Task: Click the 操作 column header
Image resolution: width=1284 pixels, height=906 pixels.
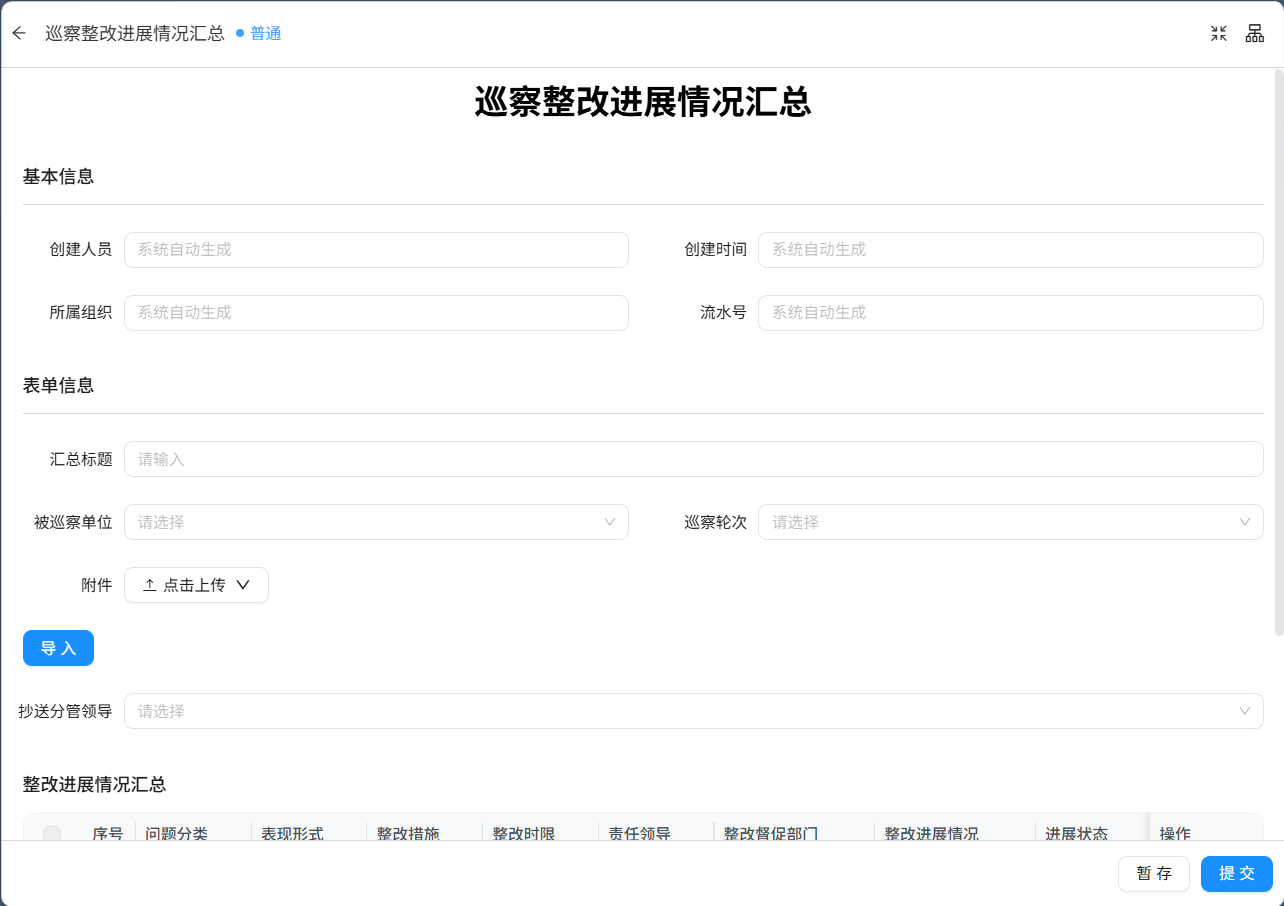Action: point(1175,833)
